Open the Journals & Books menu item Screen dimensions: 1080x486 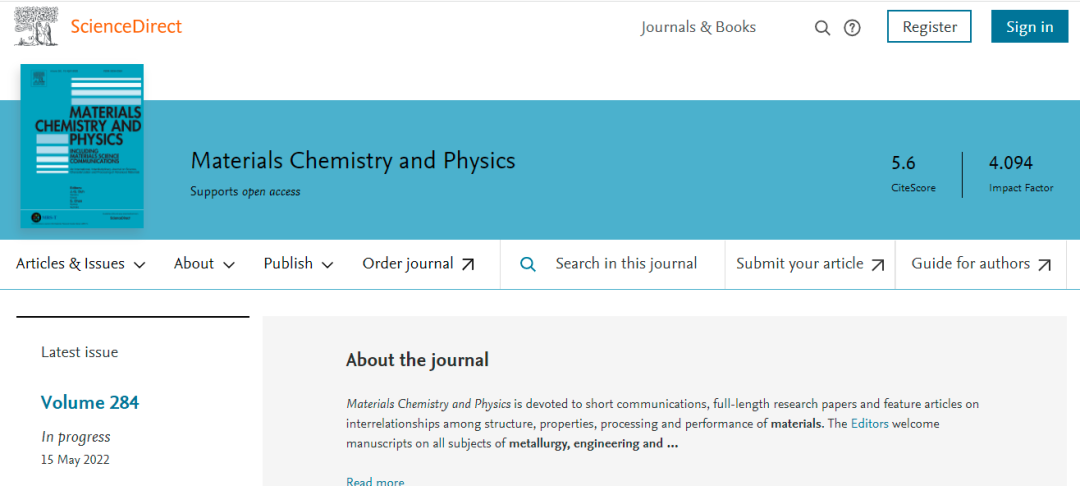tap(698, 27)
